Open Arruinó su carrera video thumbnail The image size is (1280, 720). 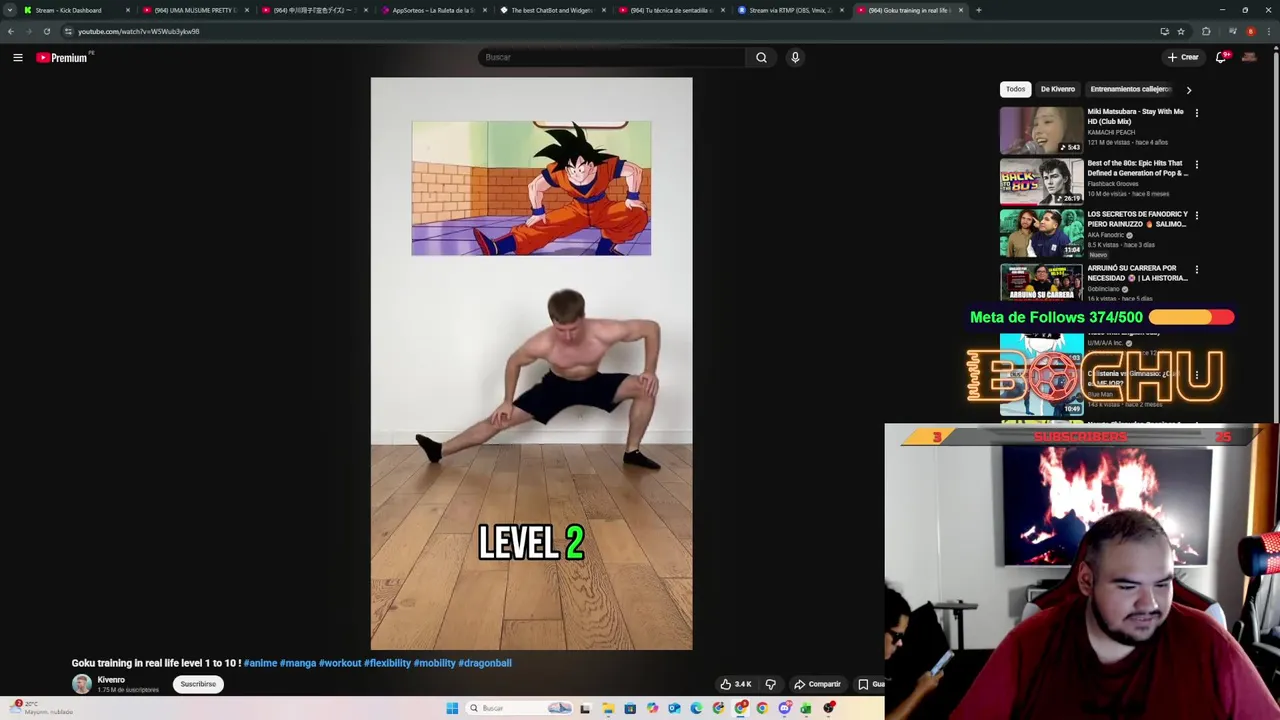pos(1041,281)
